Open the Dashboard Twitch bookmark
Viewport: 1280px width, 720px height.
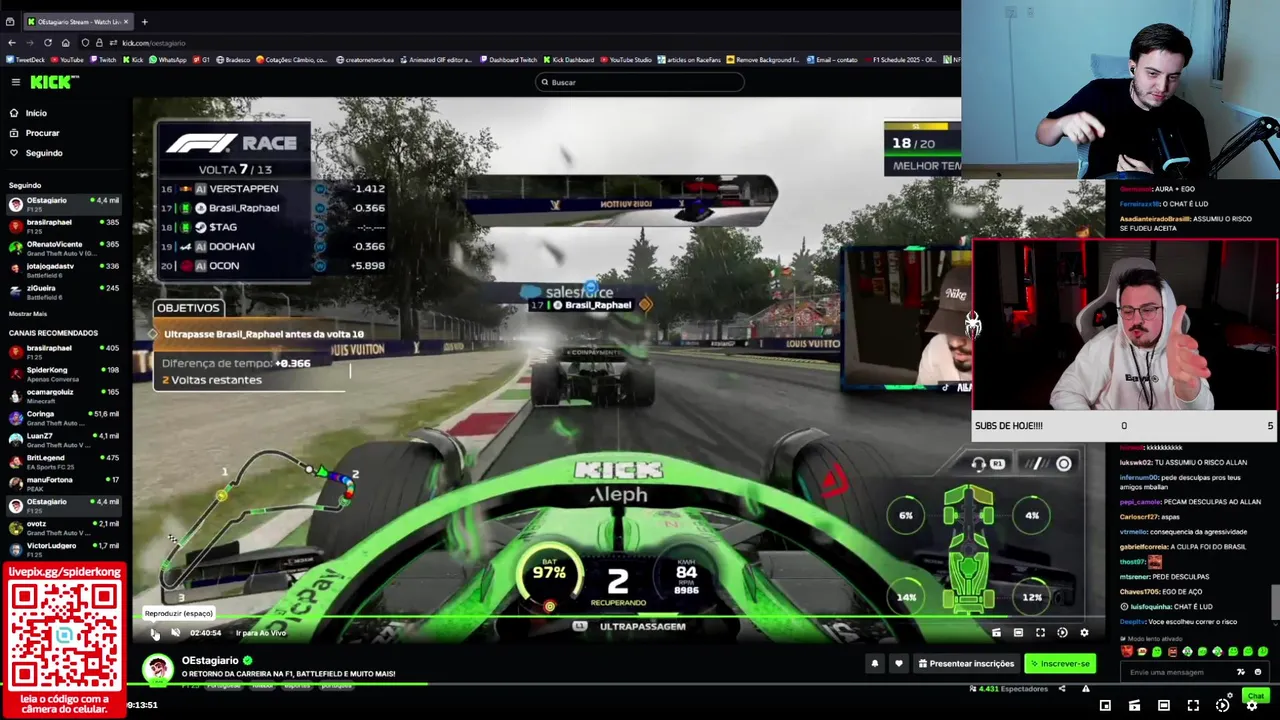[508, 60]
